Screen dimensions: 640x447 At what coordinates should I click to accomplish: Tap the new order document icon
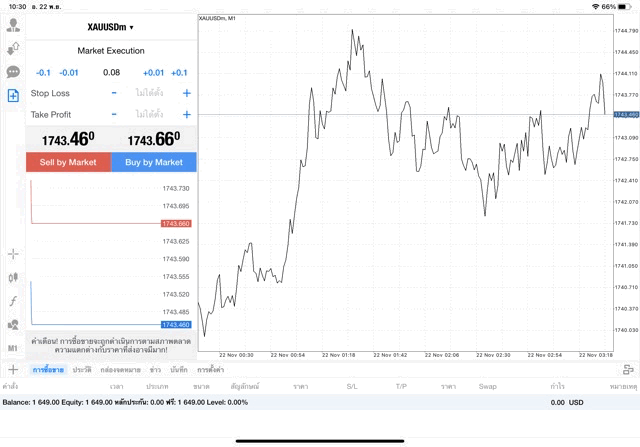13,96
